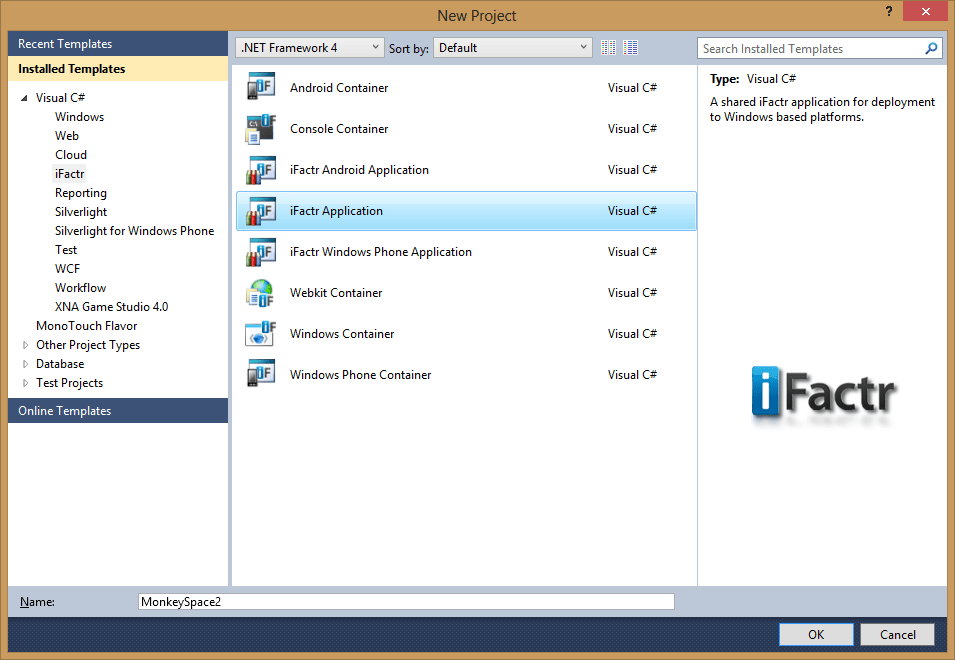Click Visual C# label in Android Container row
The width and height of the screenshot is (955, 660).
(x=632, y=88)
